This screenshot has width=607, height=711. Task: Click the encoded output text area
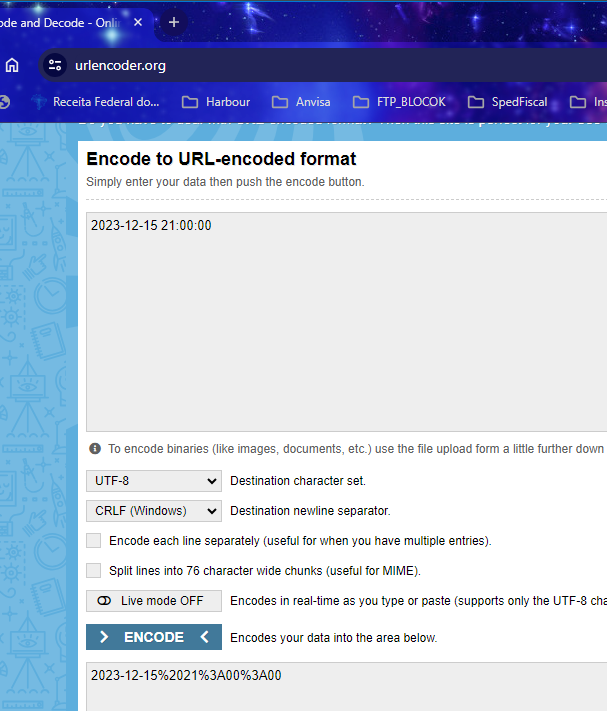pyautogui.click(x=346, y=687)
